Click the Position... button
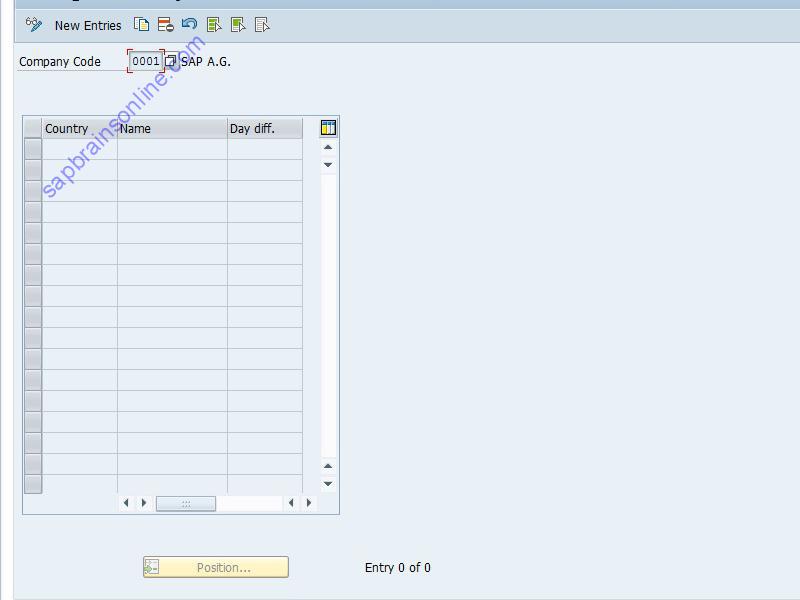 (216, 567)
